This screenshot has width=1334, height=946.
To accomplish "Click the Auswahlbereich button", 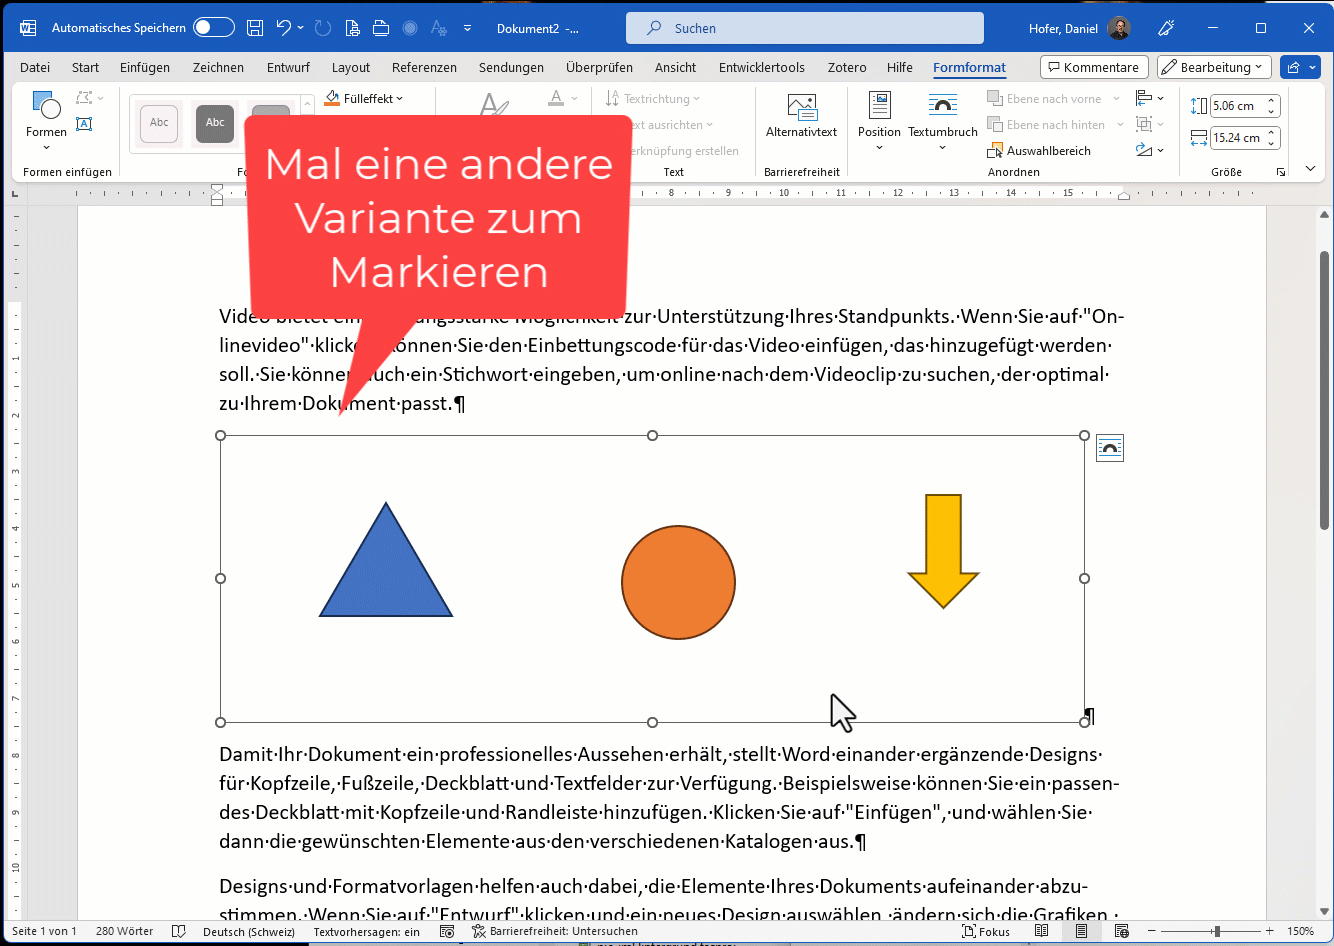I will point(1039,151).
